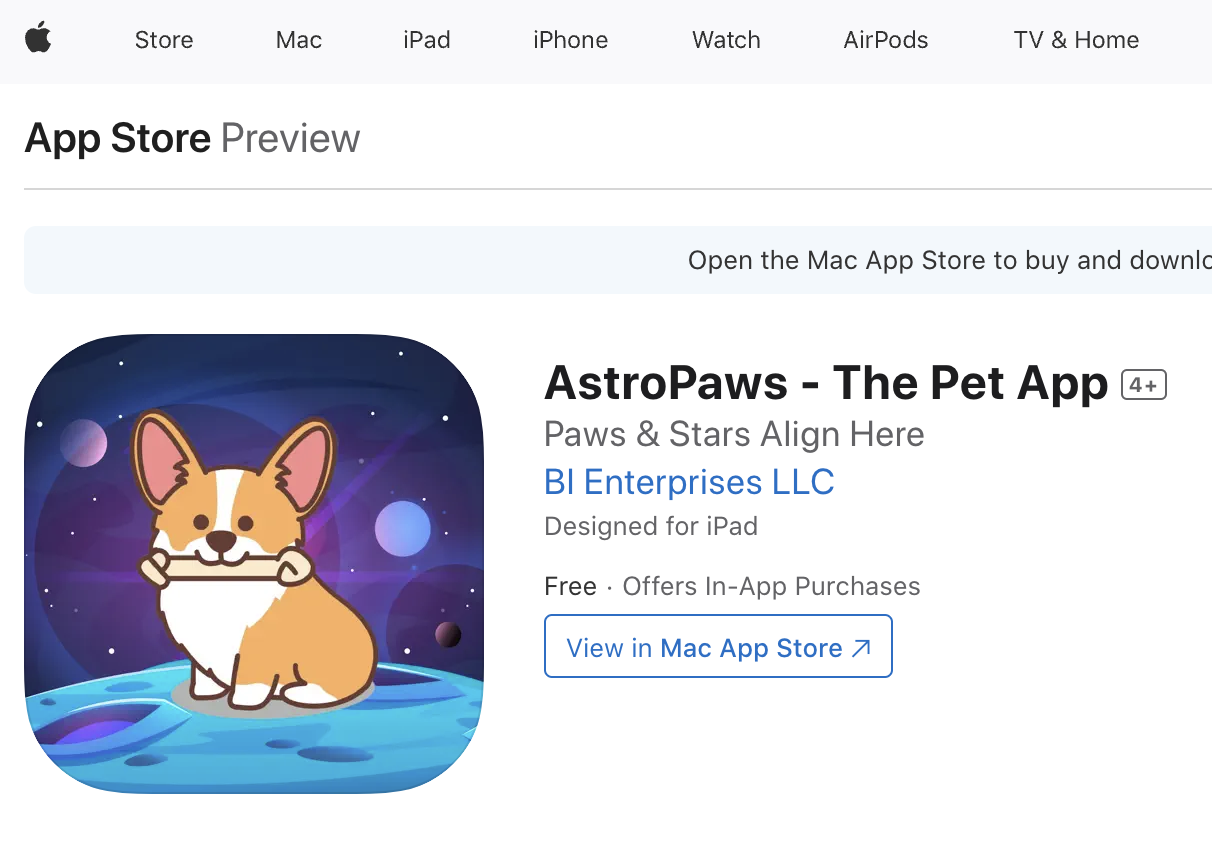Click the App Store heading text
The width and height of the screenshot is (1212, 854).
click(118, 138)
